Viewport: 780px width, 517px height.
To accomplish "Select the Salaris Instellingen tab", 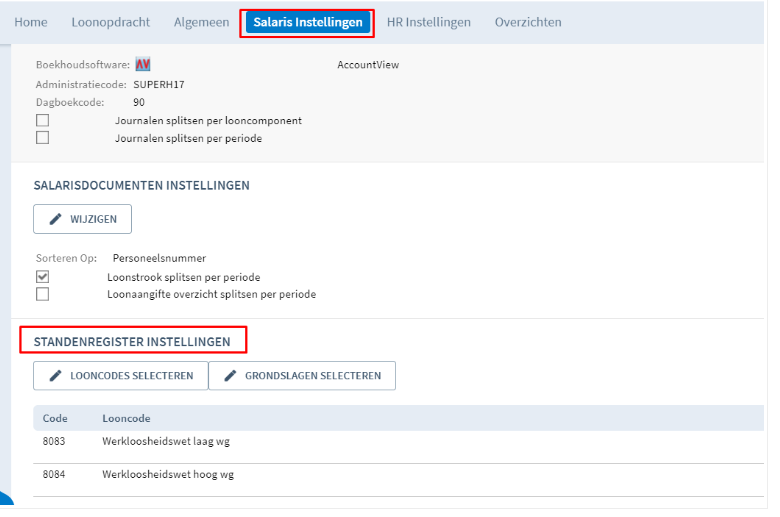I will (307, 22).
